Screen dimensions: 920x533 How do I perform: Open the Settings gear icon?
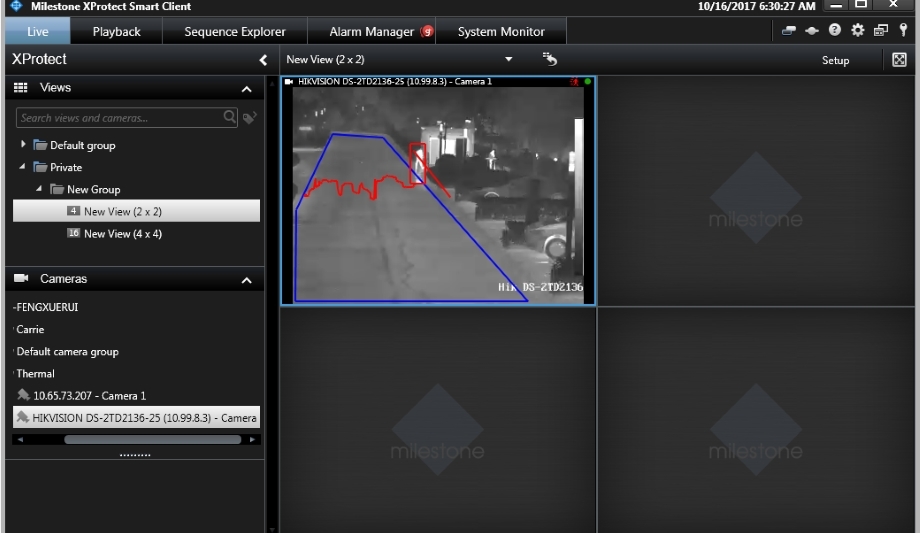(857, 30)
